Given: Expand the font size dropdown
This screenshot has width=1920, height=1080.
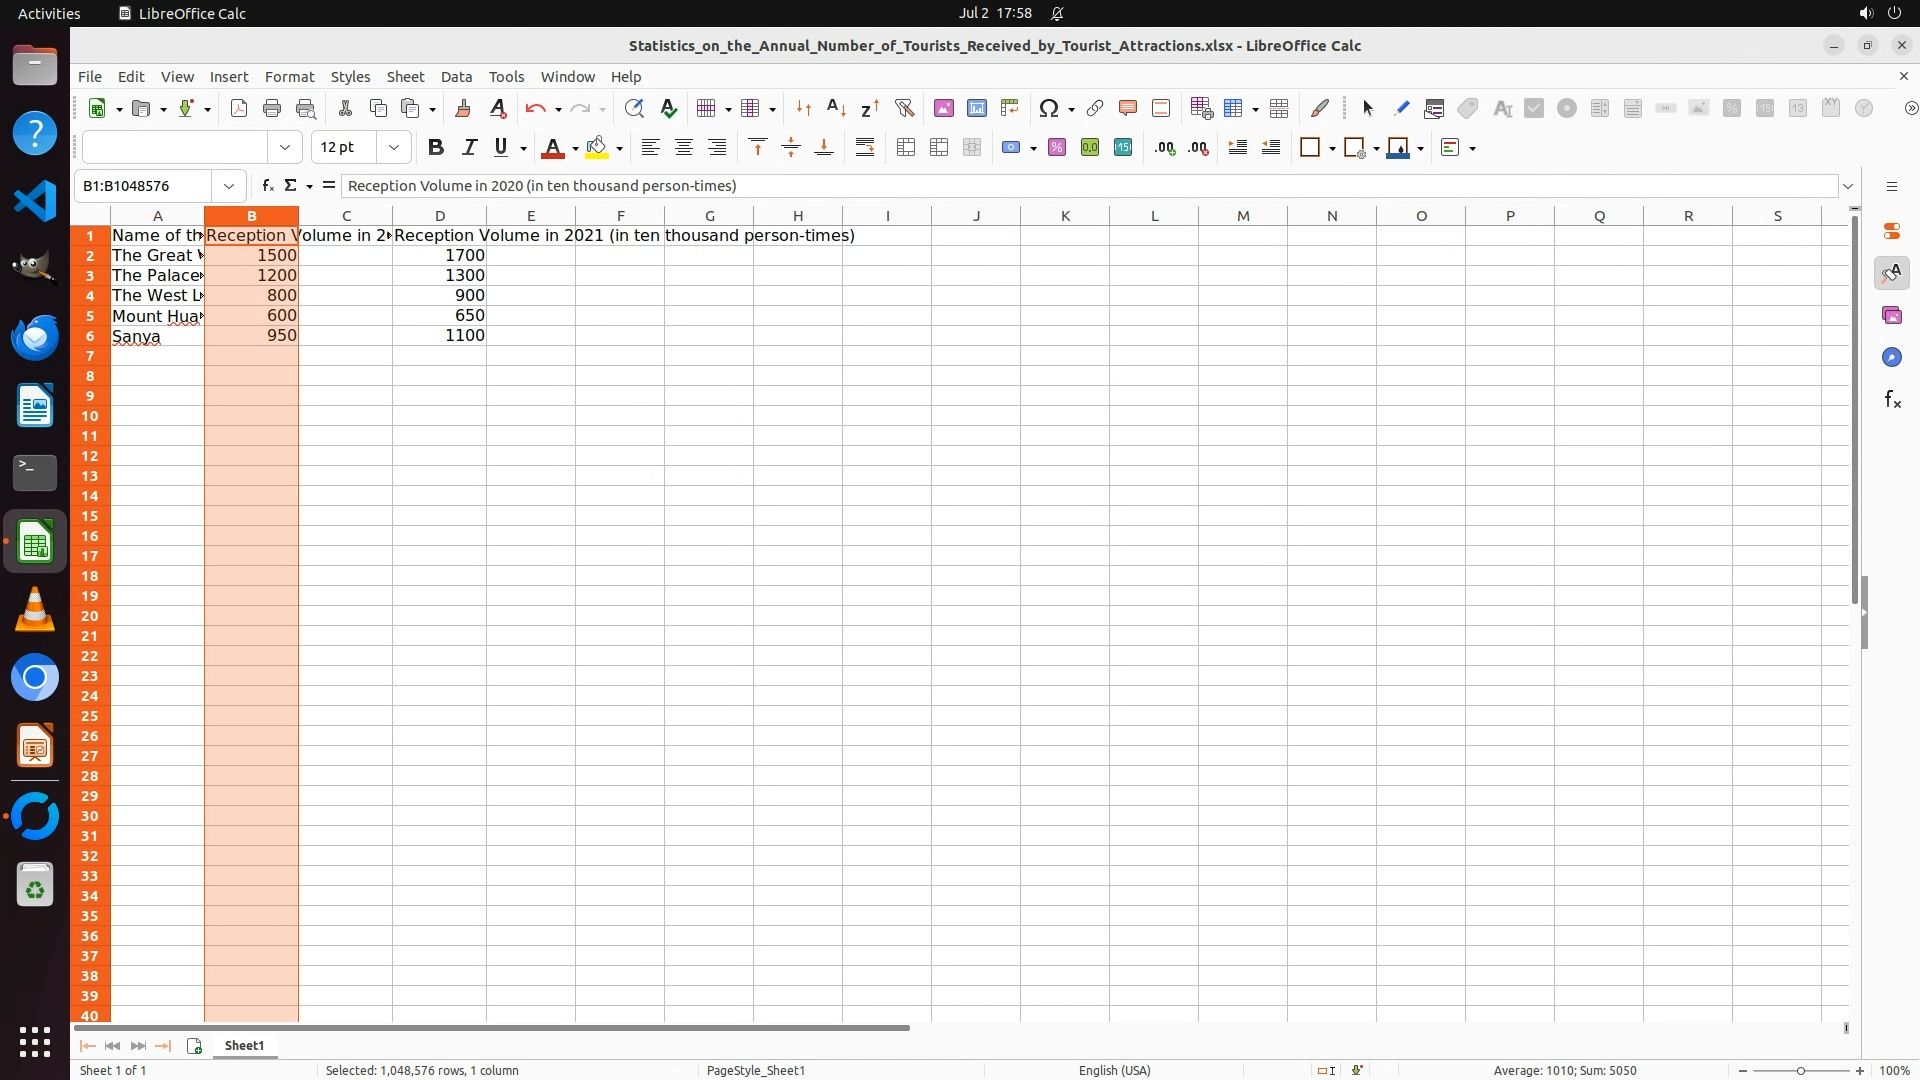Looking at the screenshot, I should tap(394, 148).
